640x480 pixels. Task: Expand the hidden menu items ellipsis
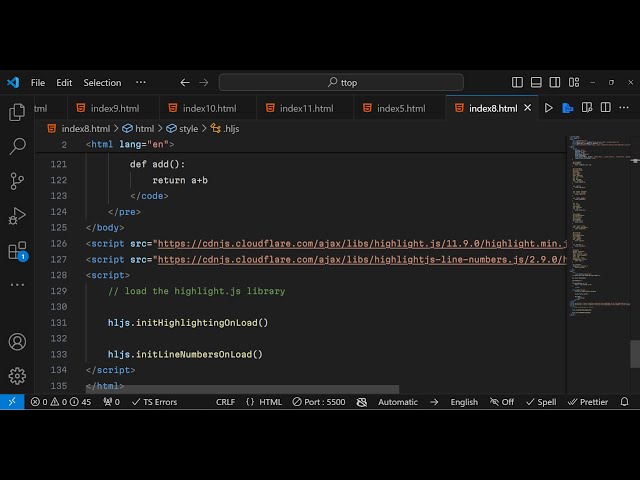tap(140, 83)
